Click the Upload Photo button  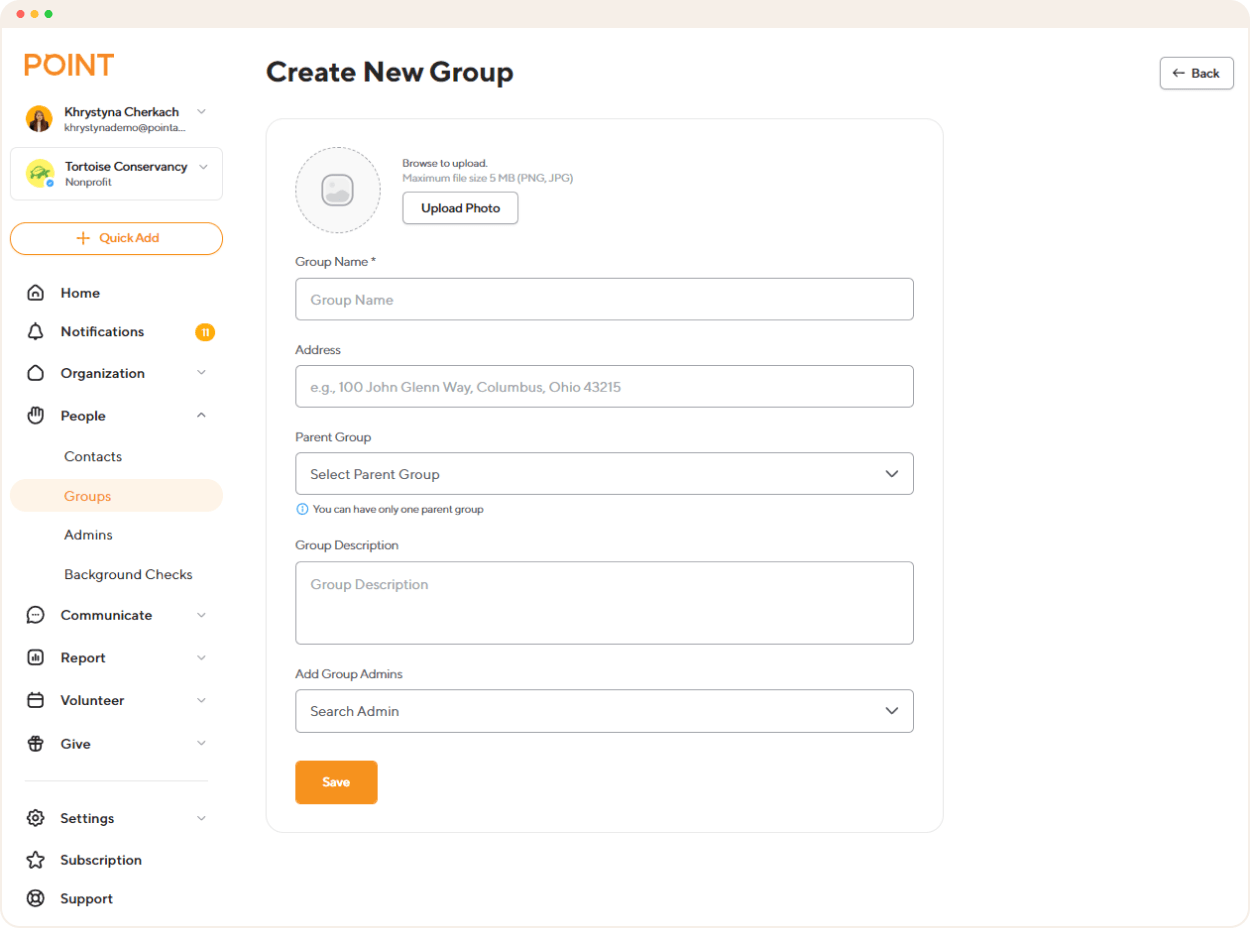(x=460, y=208)
